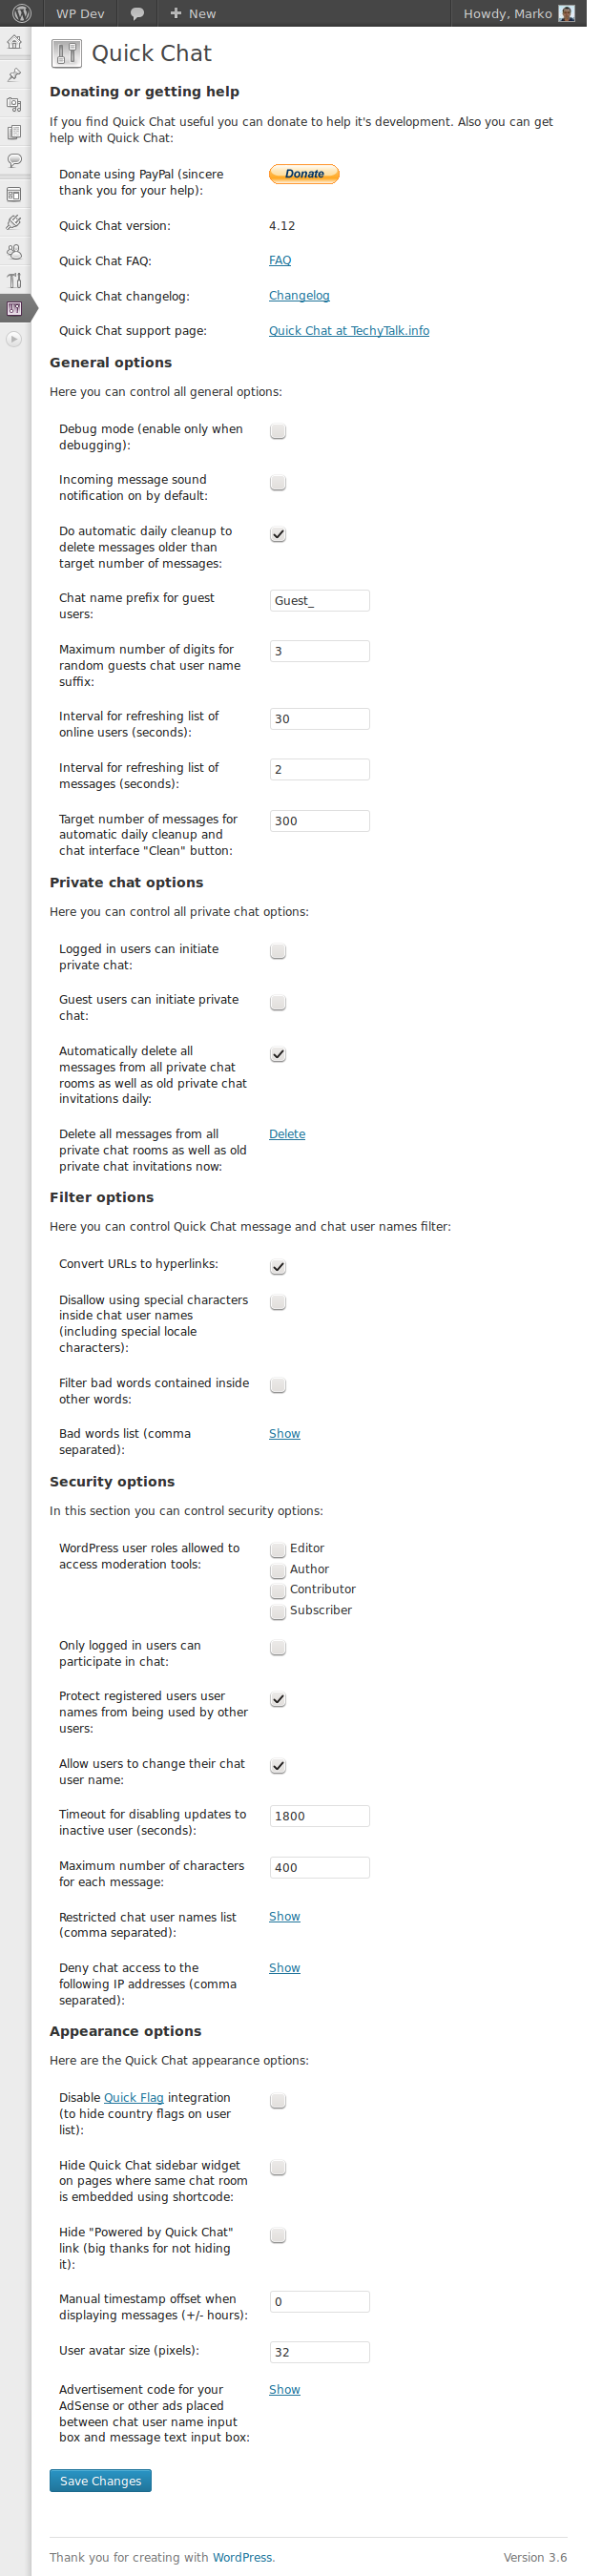Uncheck Convert URLs to hyperlinks

pyautogui.click(x=278, y=1267)
